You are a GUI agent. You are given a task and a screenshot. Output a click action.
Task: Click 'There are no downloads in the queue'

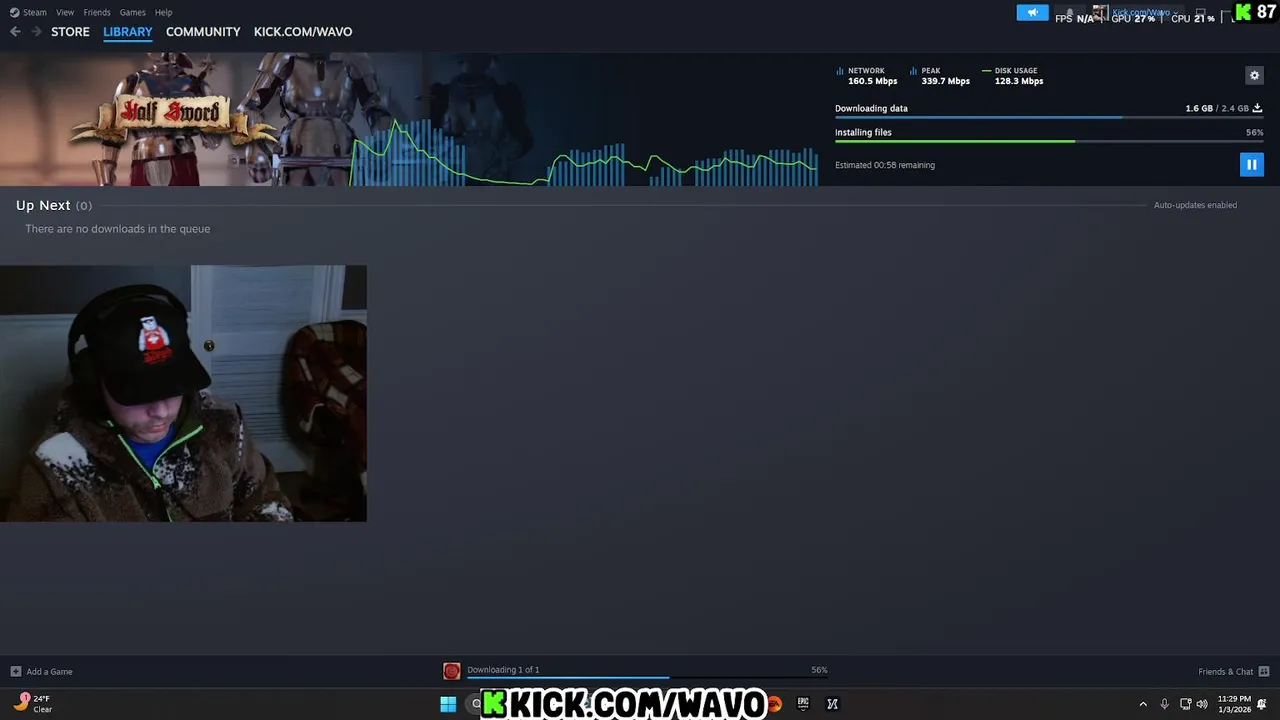tap(117, 229)
